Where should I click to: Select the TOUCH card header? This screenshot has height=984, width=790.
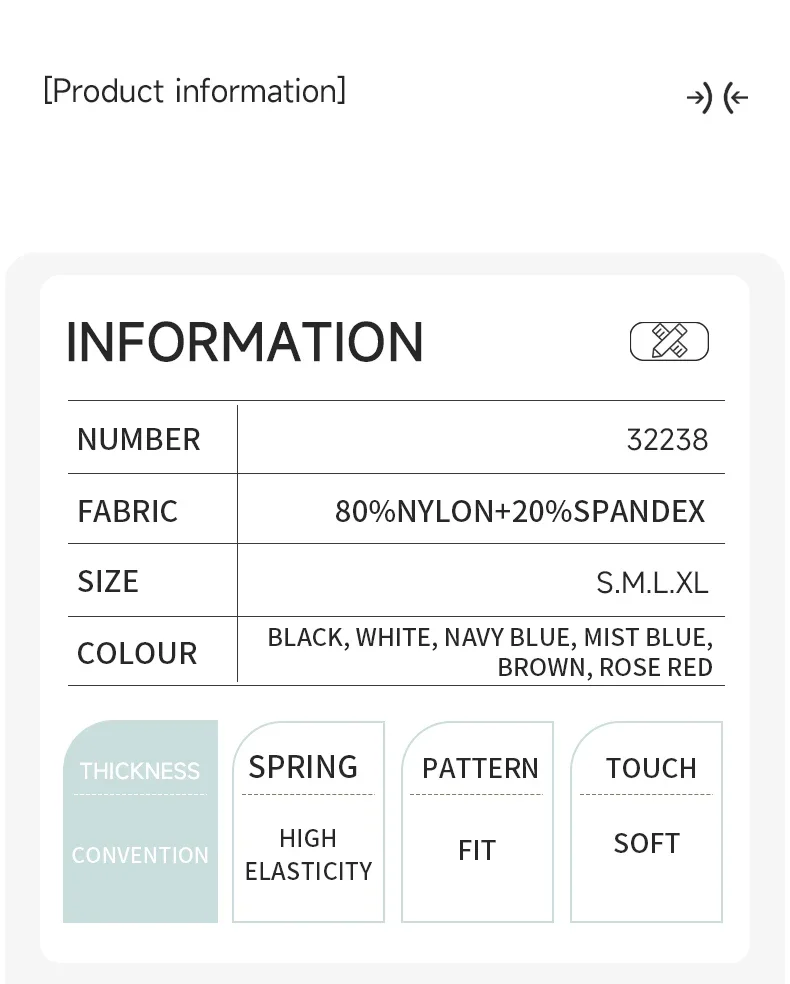[x=651, y=768]
